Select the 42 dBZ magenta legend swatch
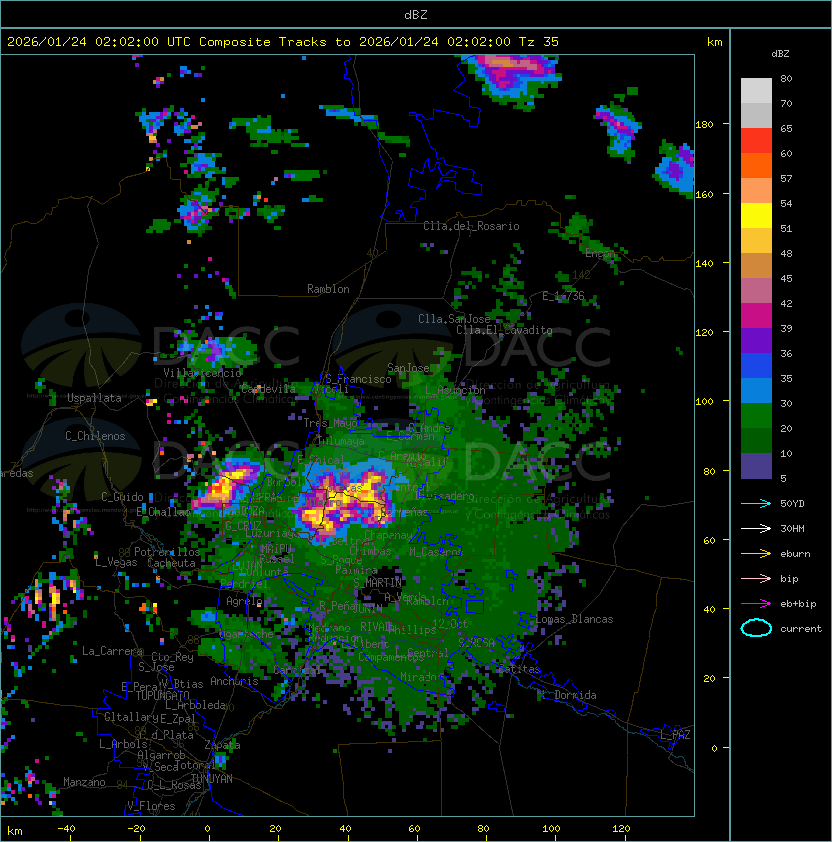The width and height of the screenshot is (832, 842). tap(756, 315)
